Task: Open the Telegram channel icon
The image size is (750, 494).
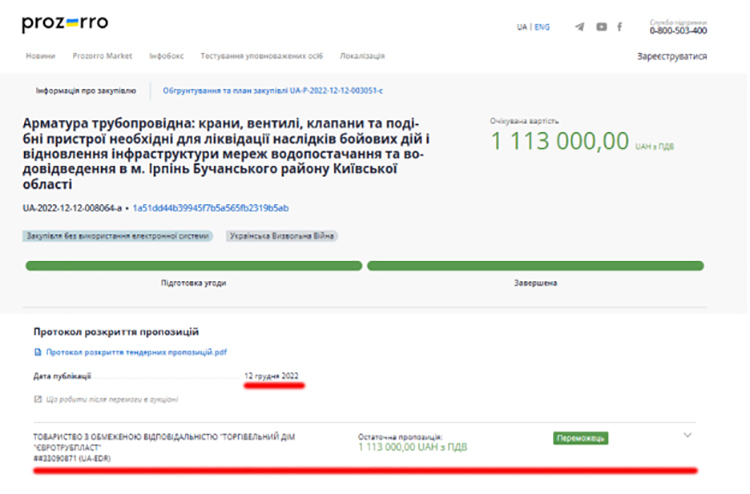Action: point(580,27)
